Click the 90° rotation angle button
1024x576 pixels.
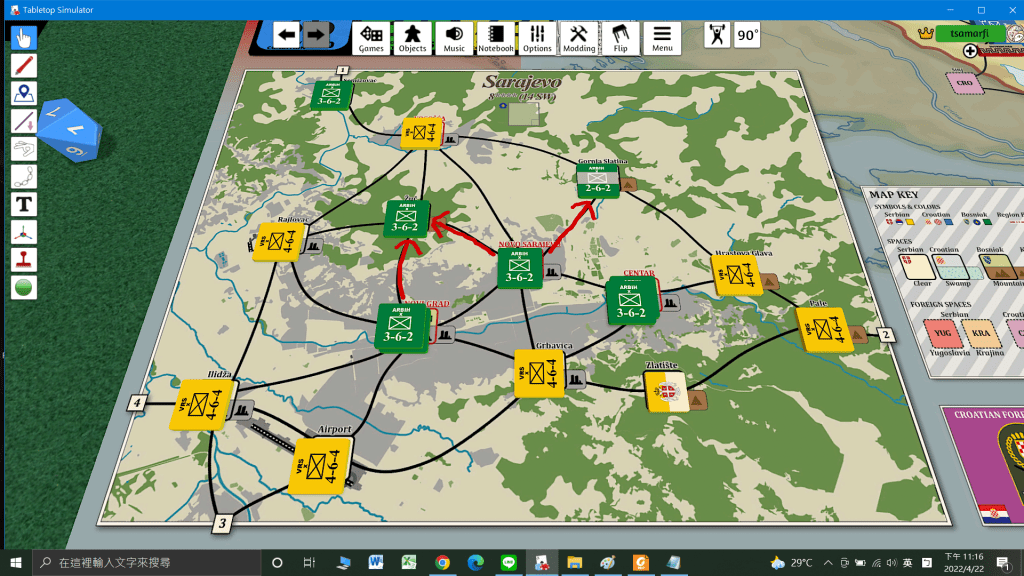747,35
